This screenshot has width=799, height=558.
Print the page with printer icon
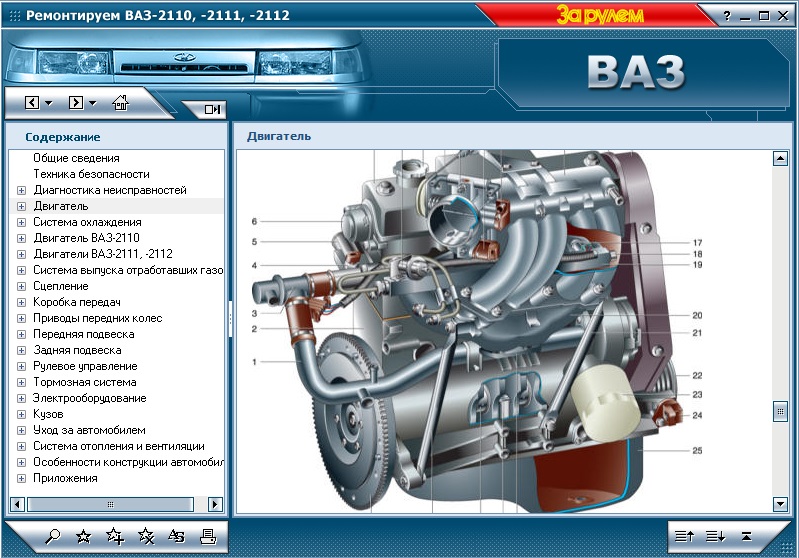[208, 536]
